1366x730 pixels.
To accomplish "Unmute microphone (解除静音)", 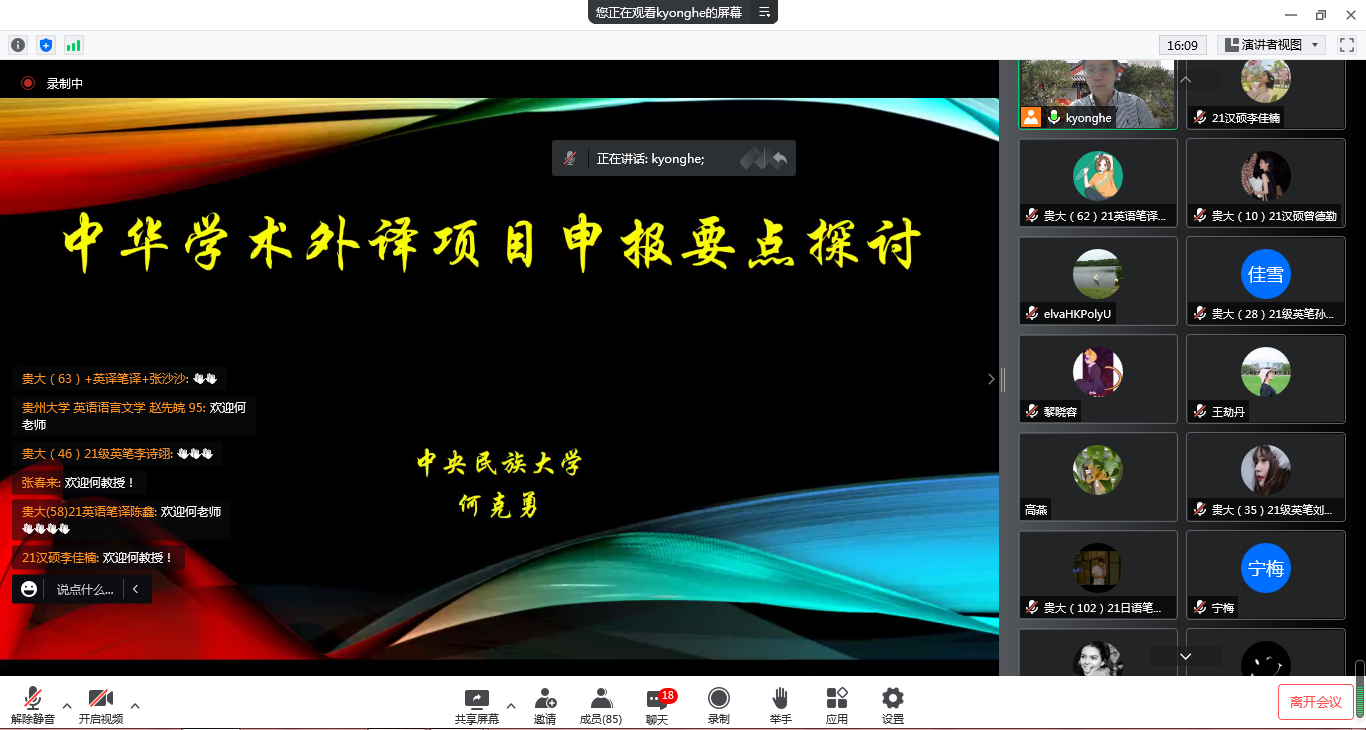I will [33, 706].
